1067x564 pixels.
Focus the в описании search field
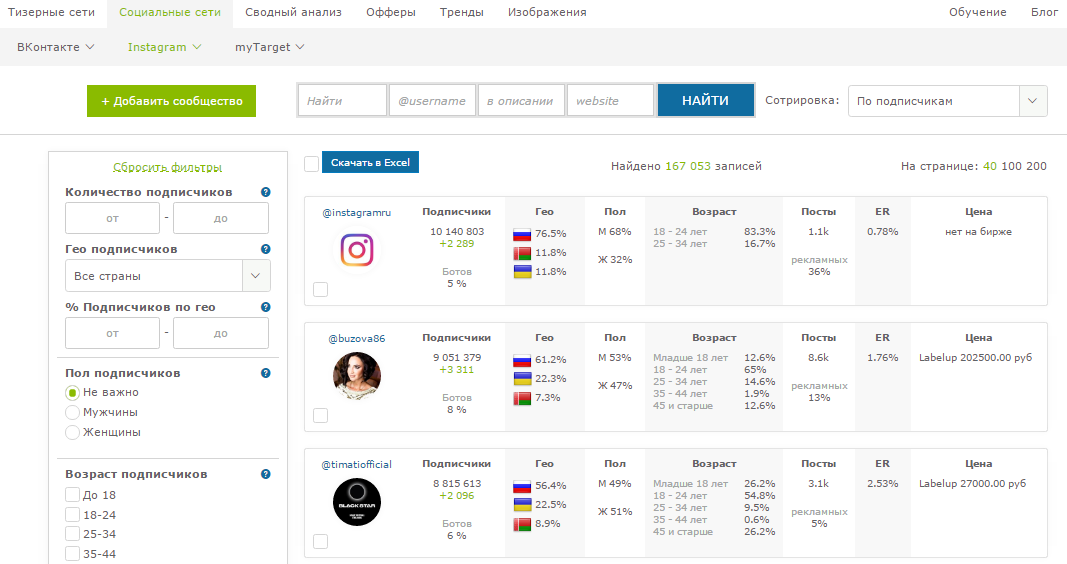click(521, 101)
